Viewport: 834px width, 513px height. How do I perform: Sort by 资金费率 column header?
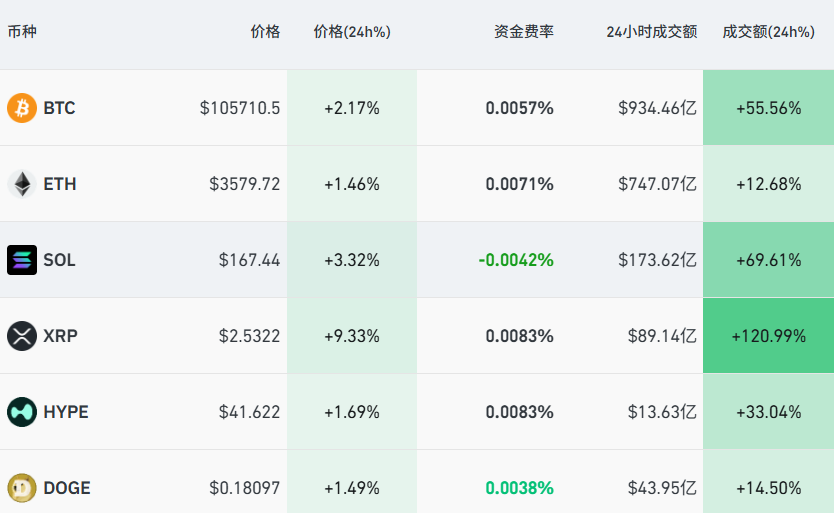[x=523, y=32]
